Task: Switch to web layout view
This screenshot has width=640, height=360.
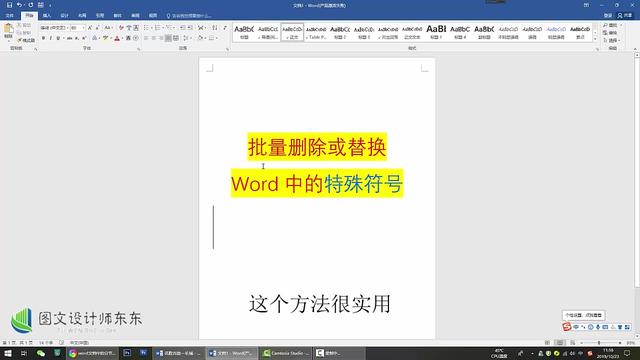Action: point(573,342)
